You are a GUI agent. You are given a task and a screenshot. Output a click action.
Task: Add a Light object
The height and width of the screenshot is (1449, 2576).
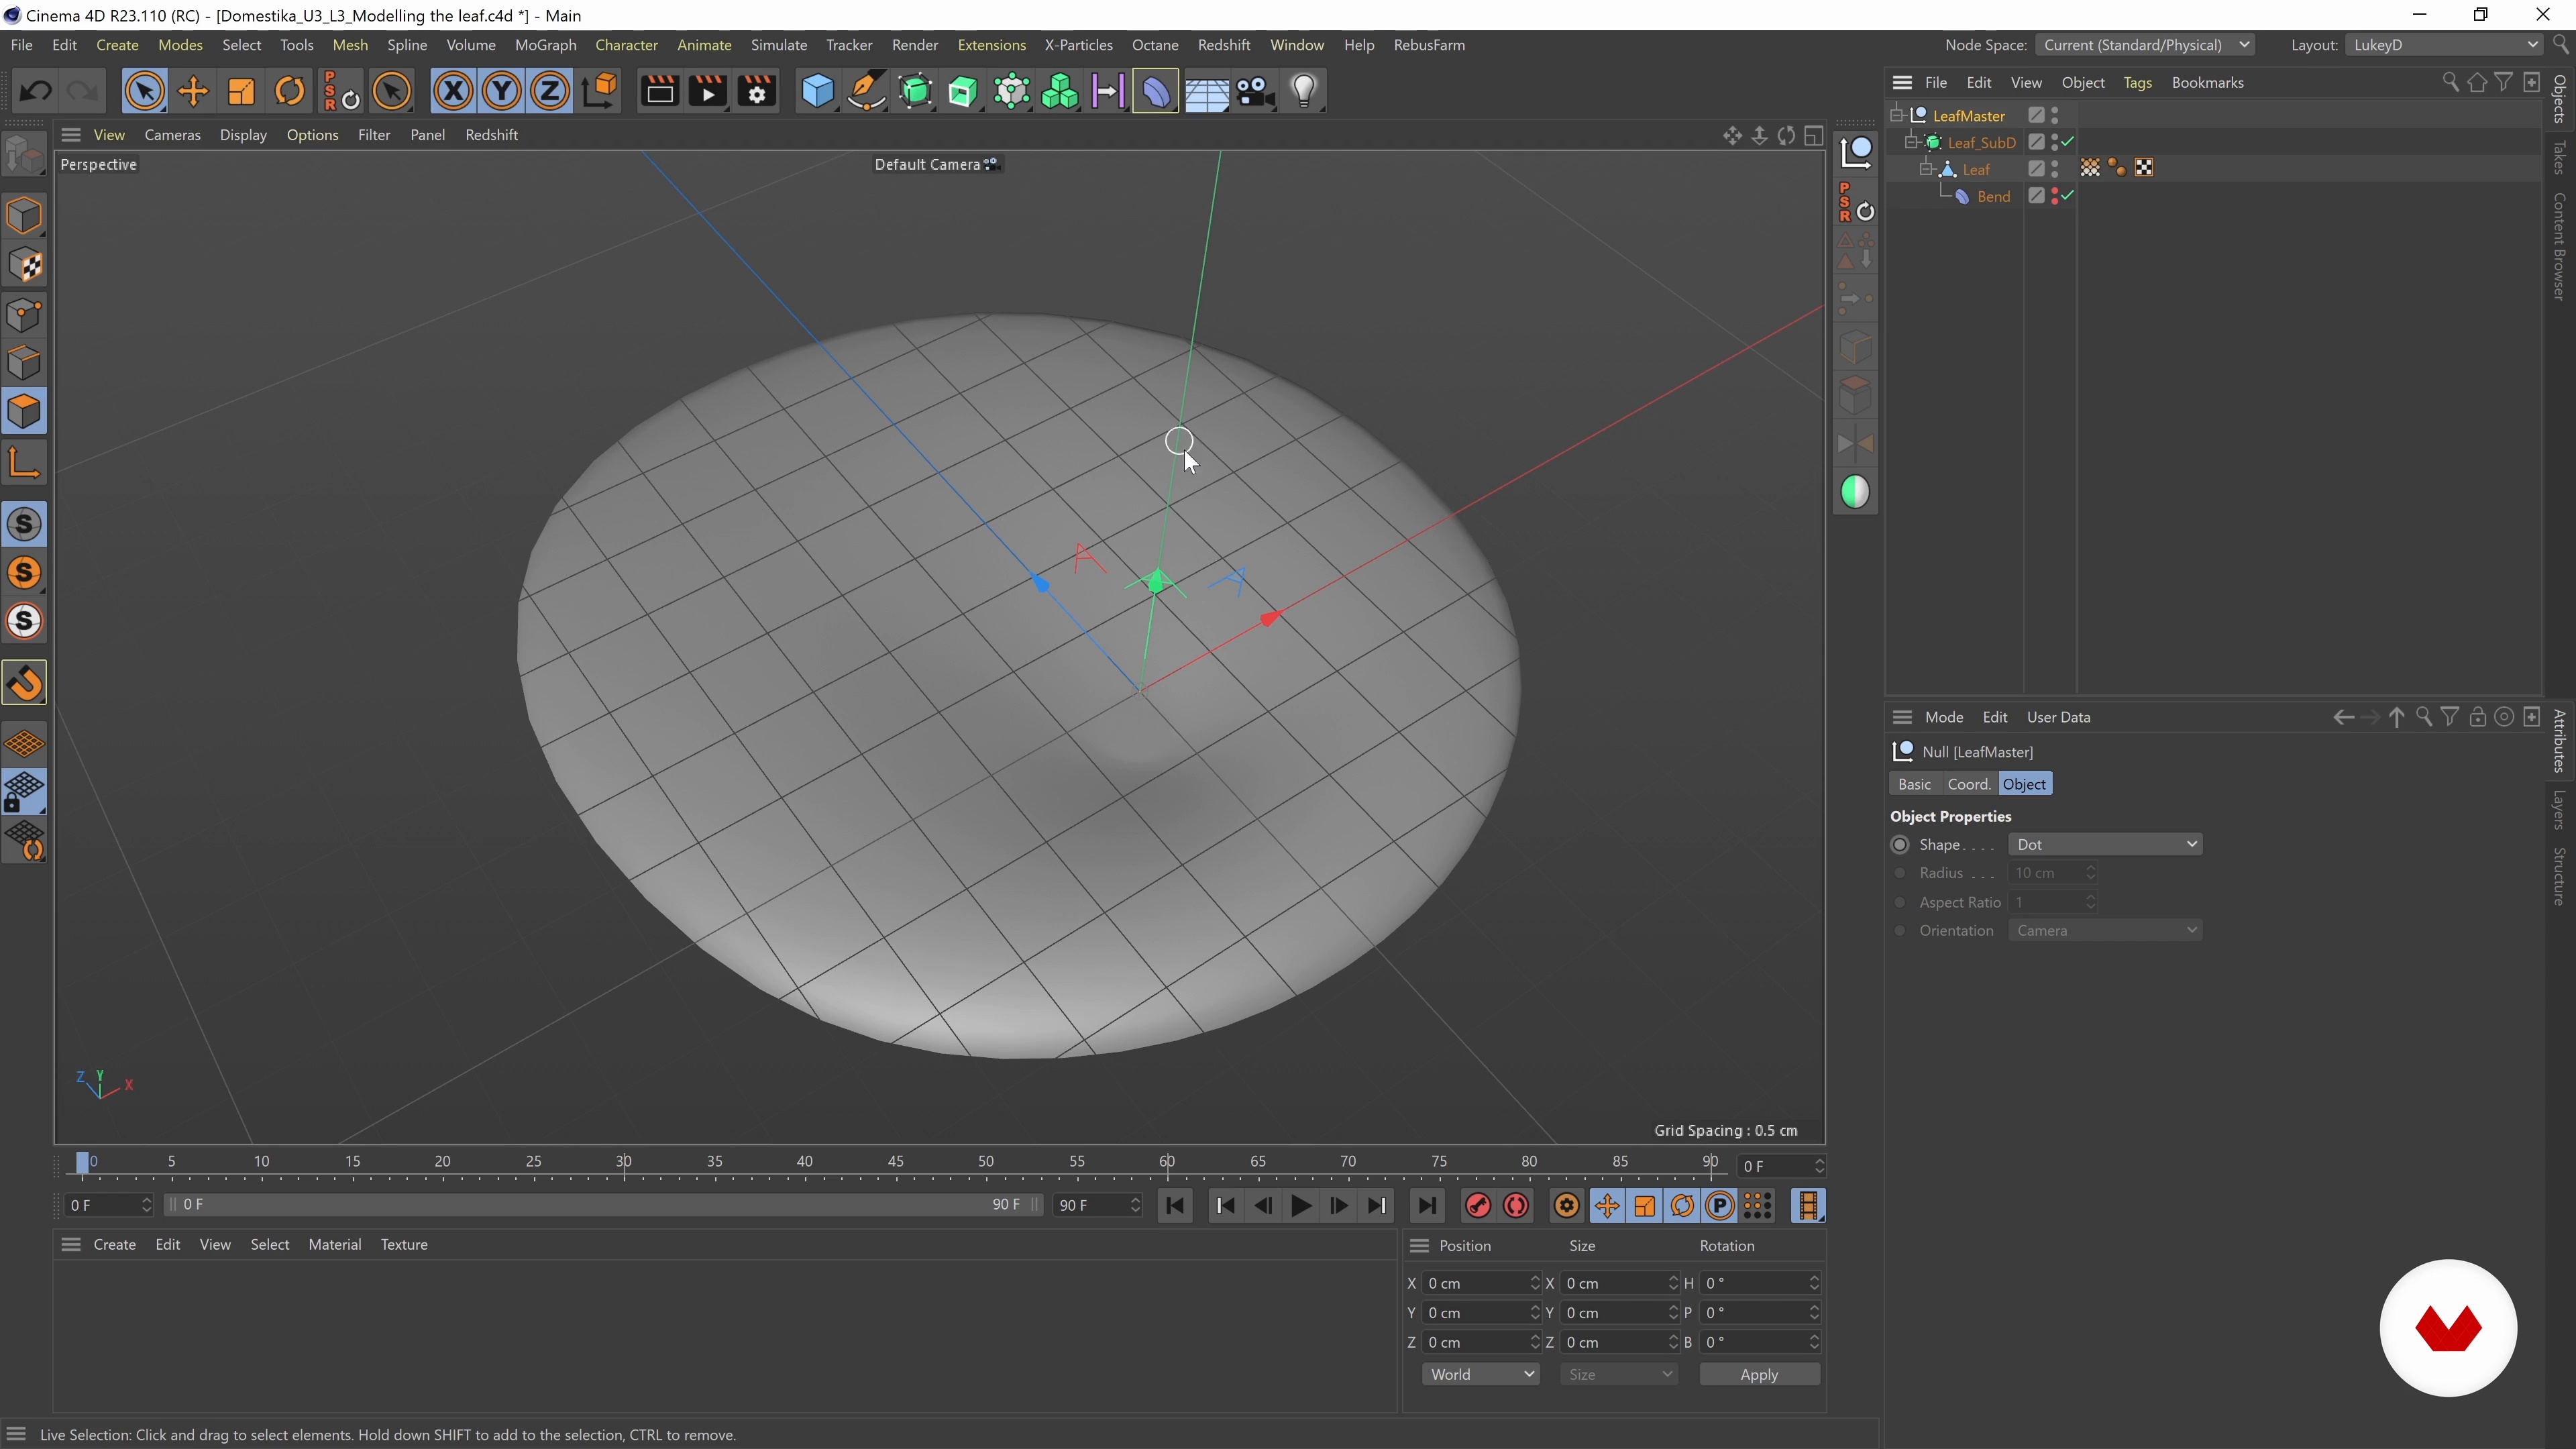1303,92
